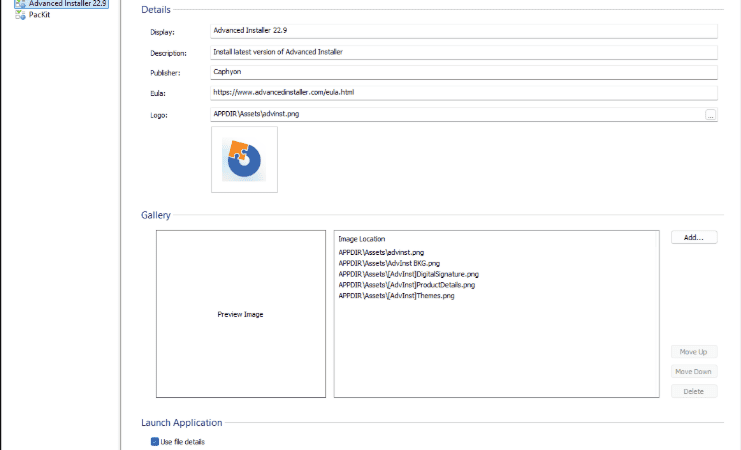Click the gallery Delete button
The height and width of the screenshot is (450, 741).
point(694,391)
